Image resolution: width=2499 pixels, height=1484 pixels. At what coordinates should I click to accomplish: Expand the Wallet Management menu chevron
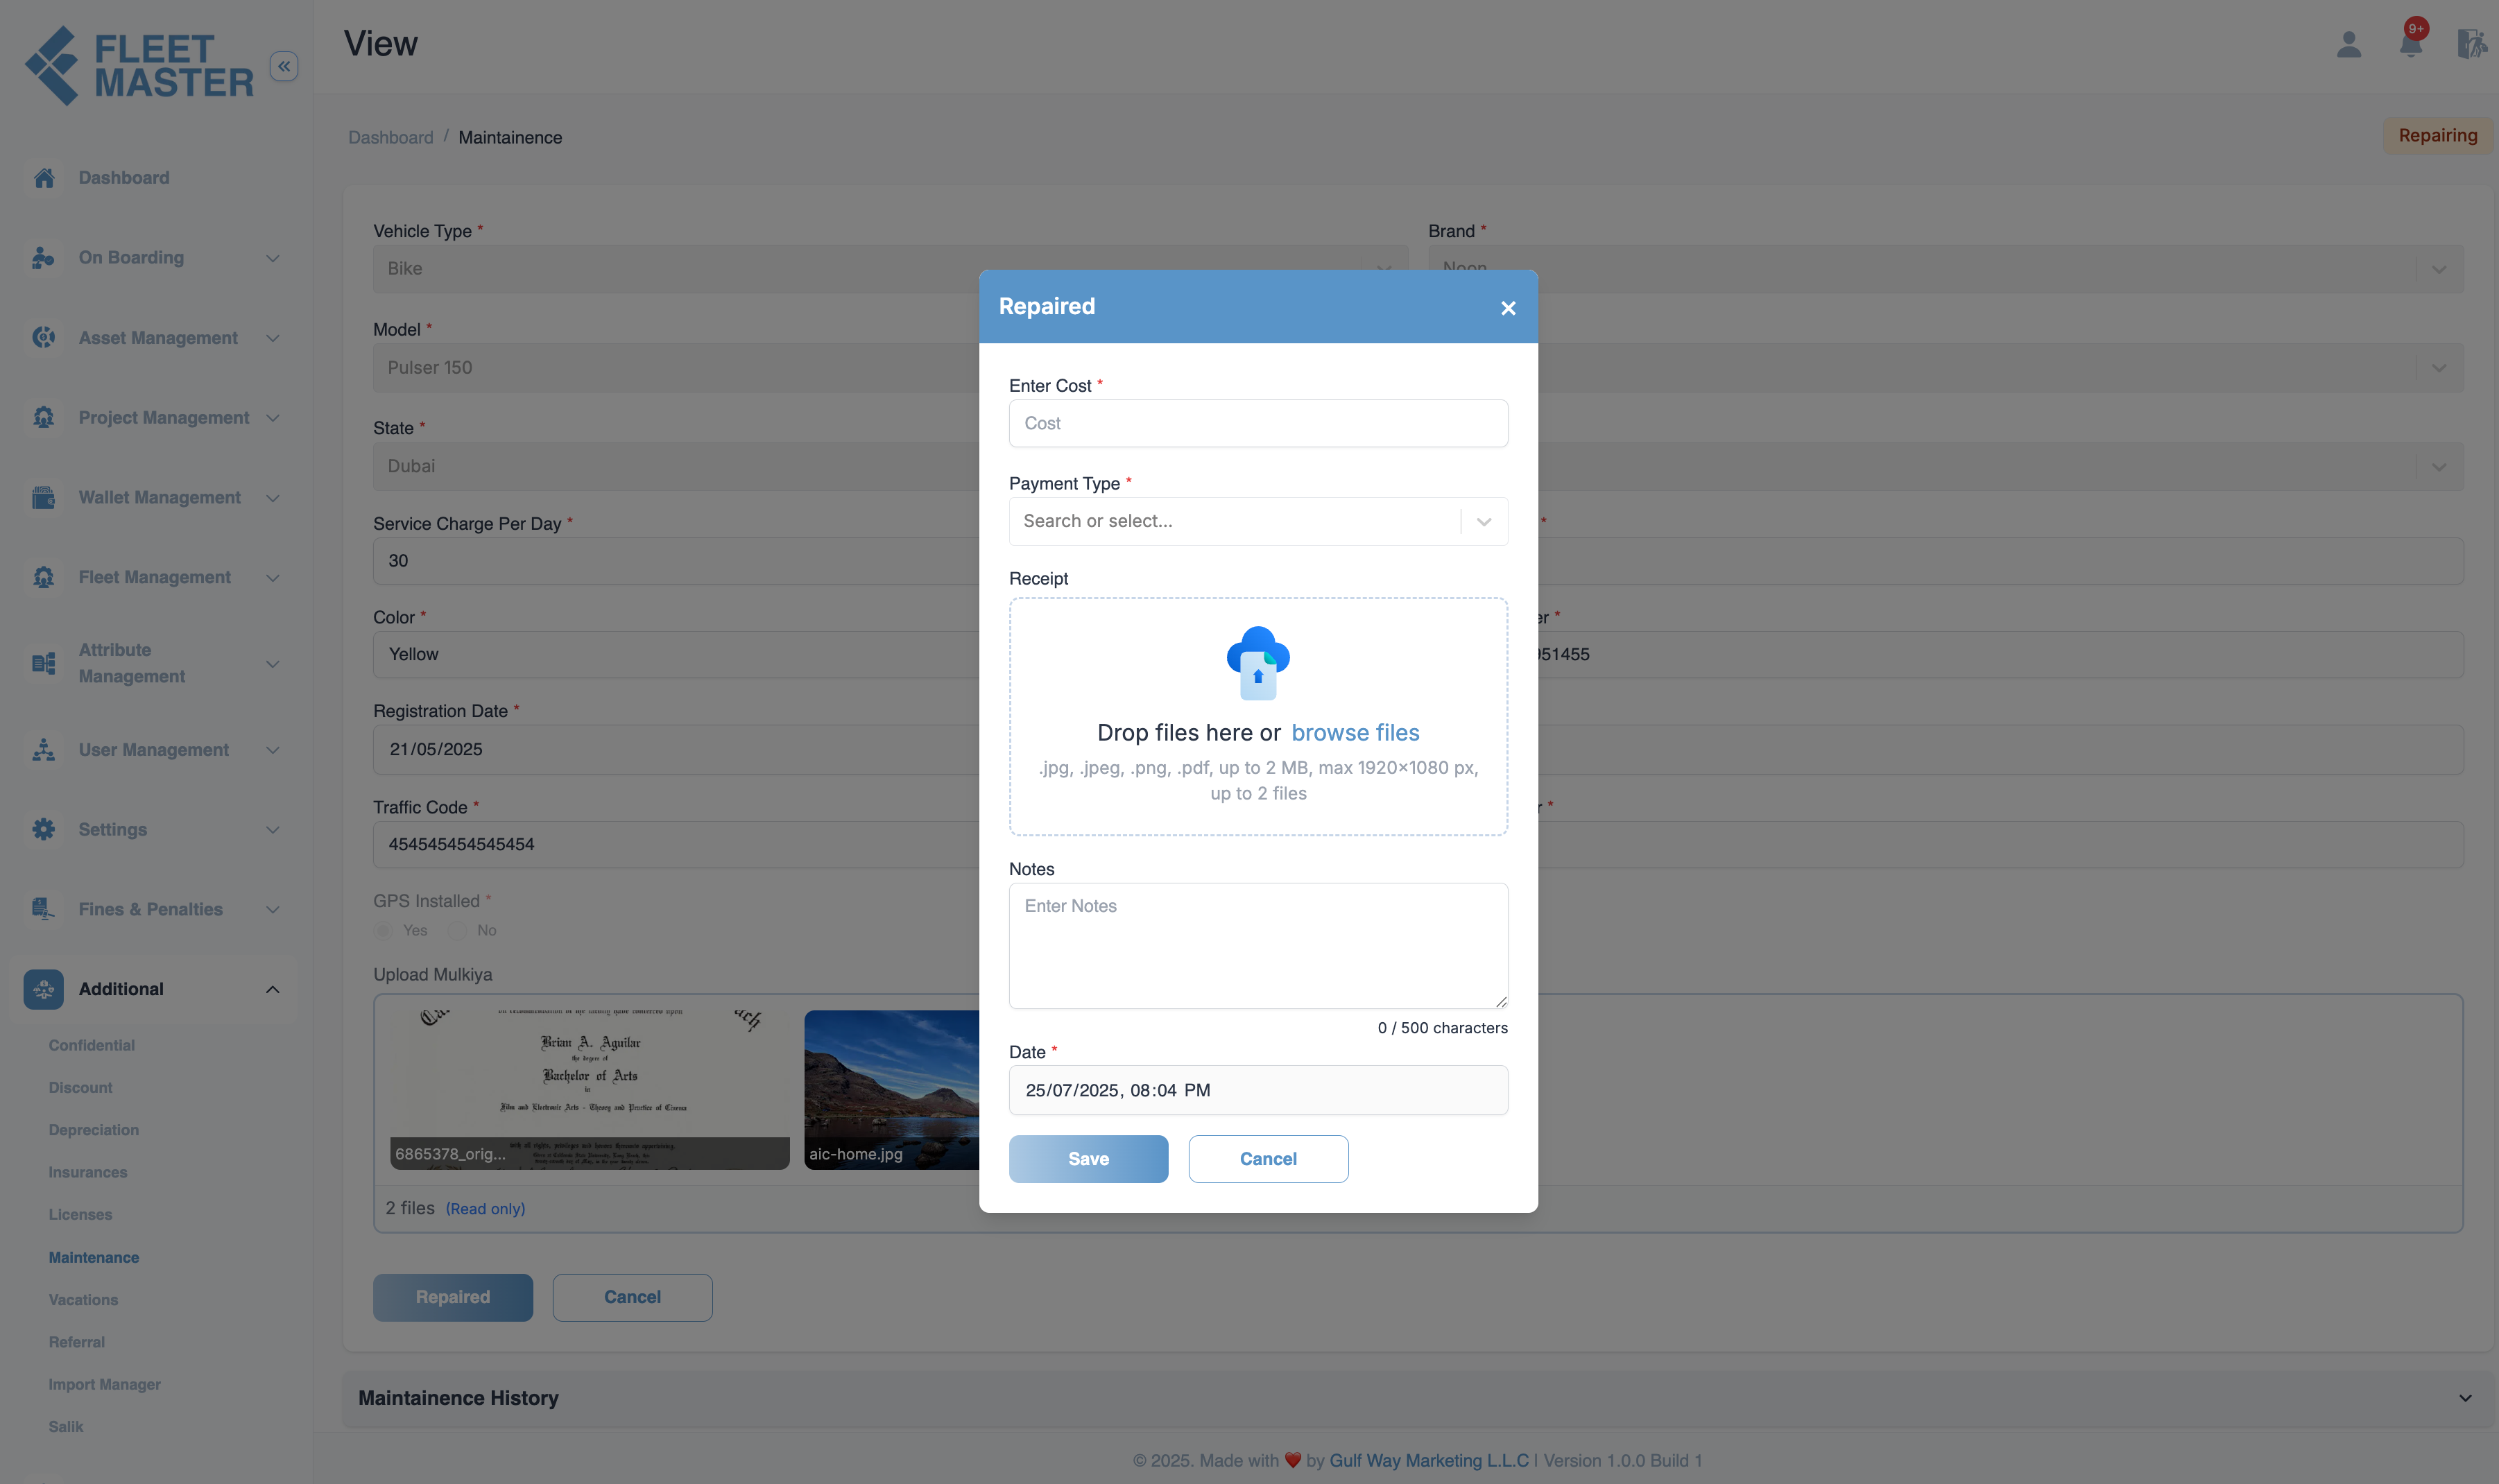click(272, 498)
